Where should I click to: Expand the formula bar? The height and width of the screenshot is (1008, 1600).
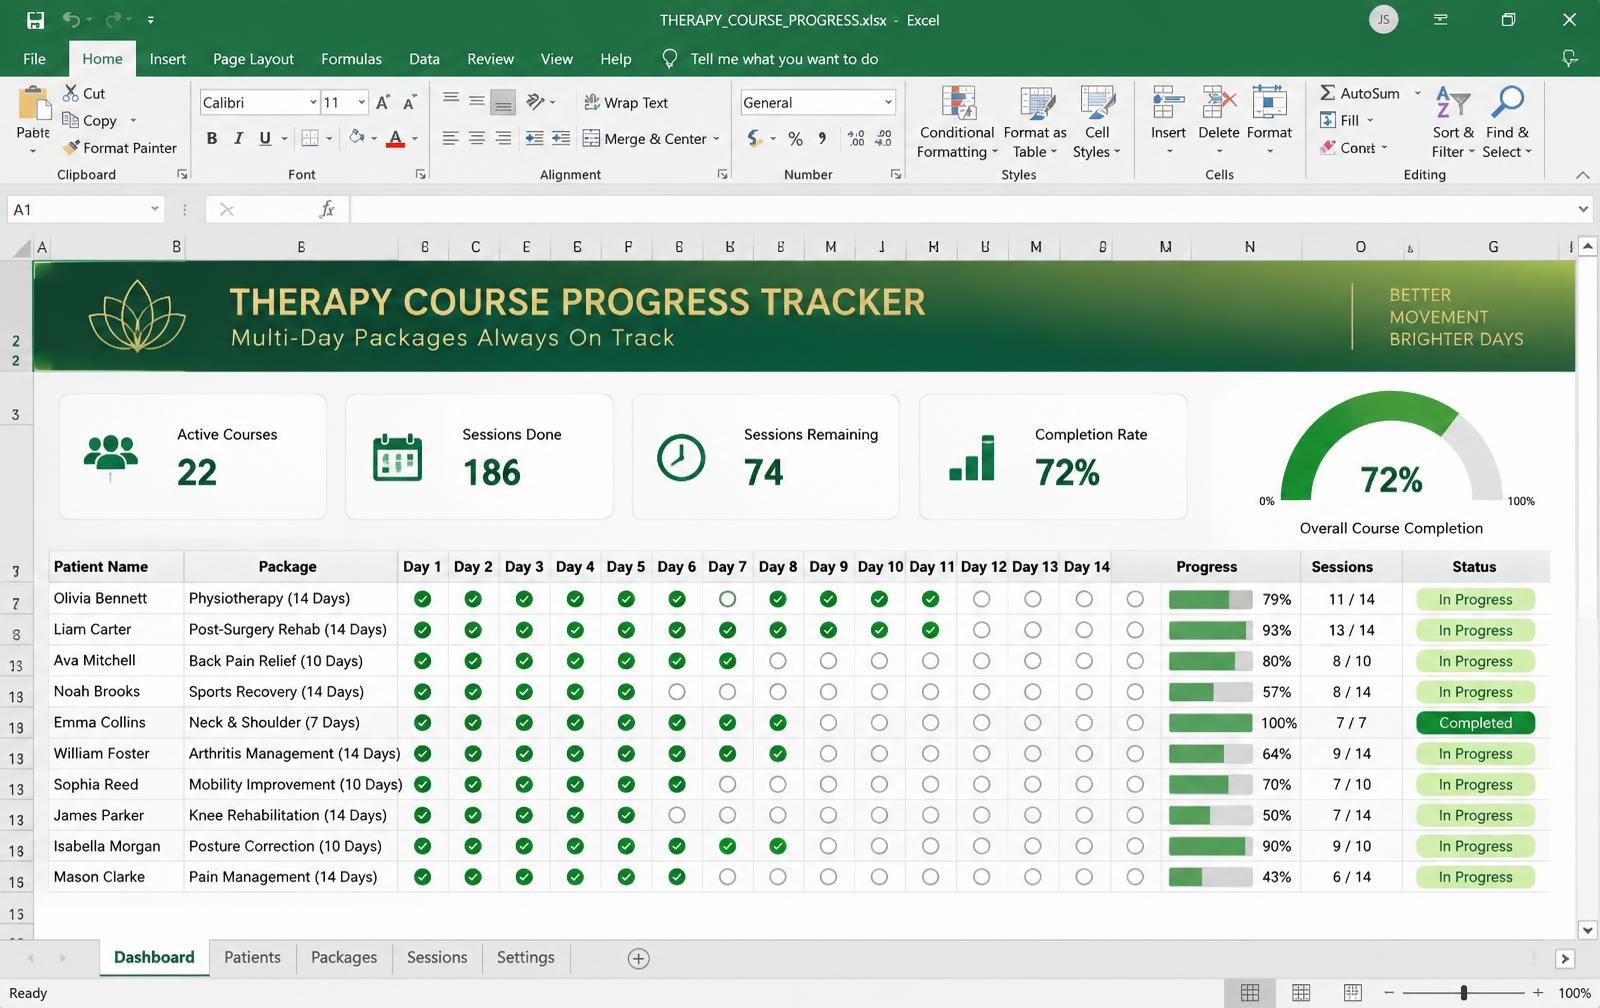[x=1583, y=209]
